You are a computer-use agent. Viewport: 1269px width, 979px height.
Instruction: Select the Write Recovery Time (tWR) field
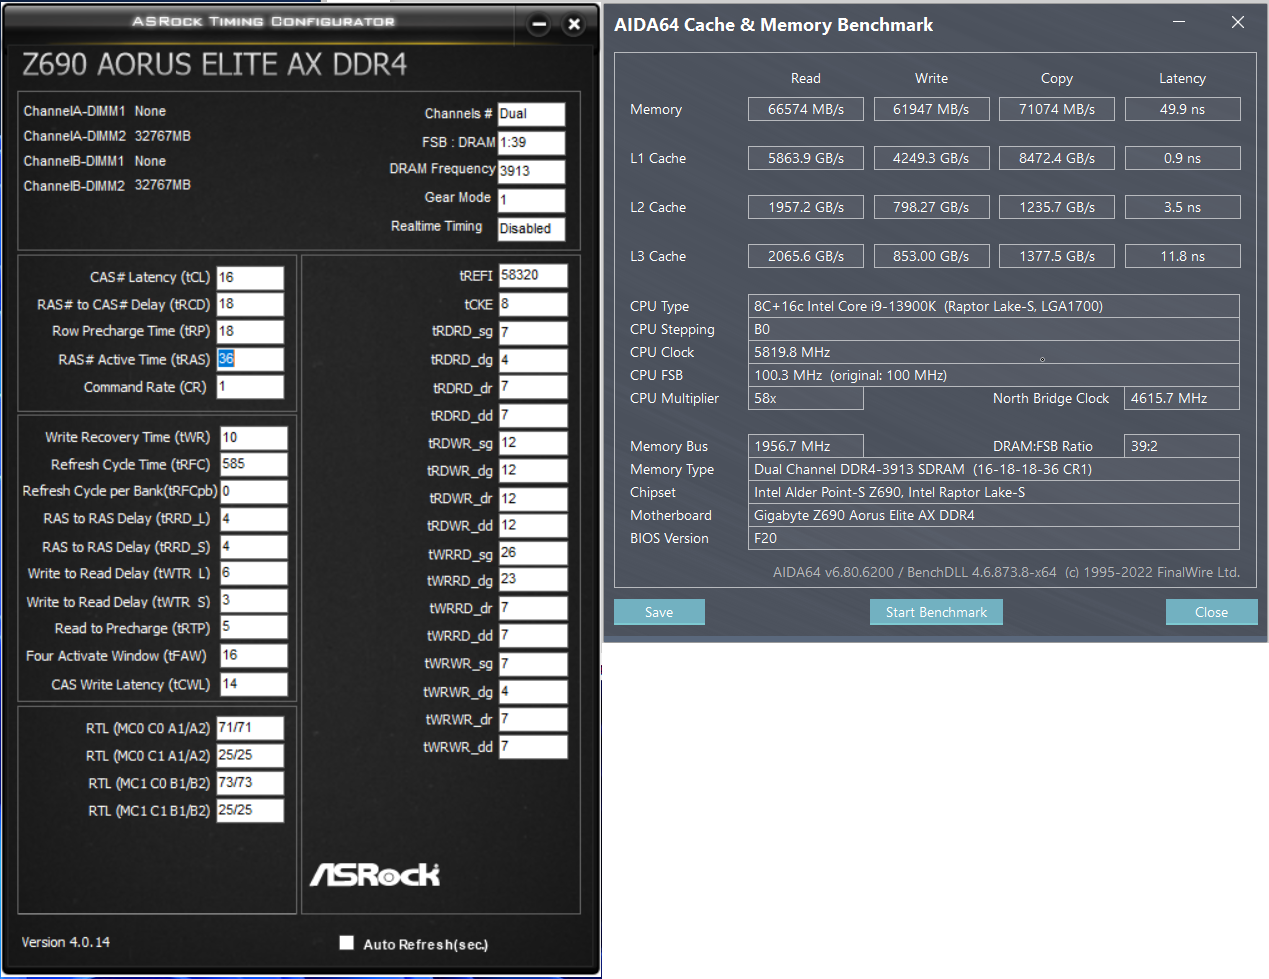[254, 437]
